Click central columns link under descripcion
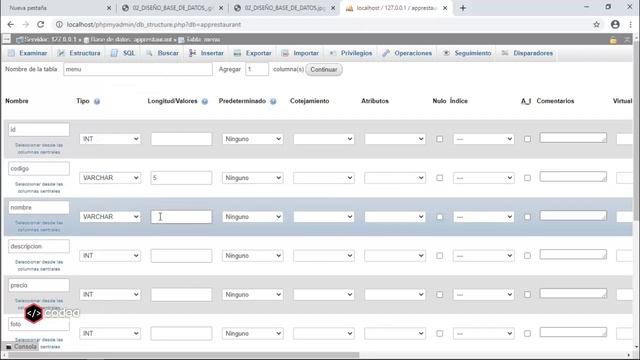This screenshot has width=640, height=360. 39,265
